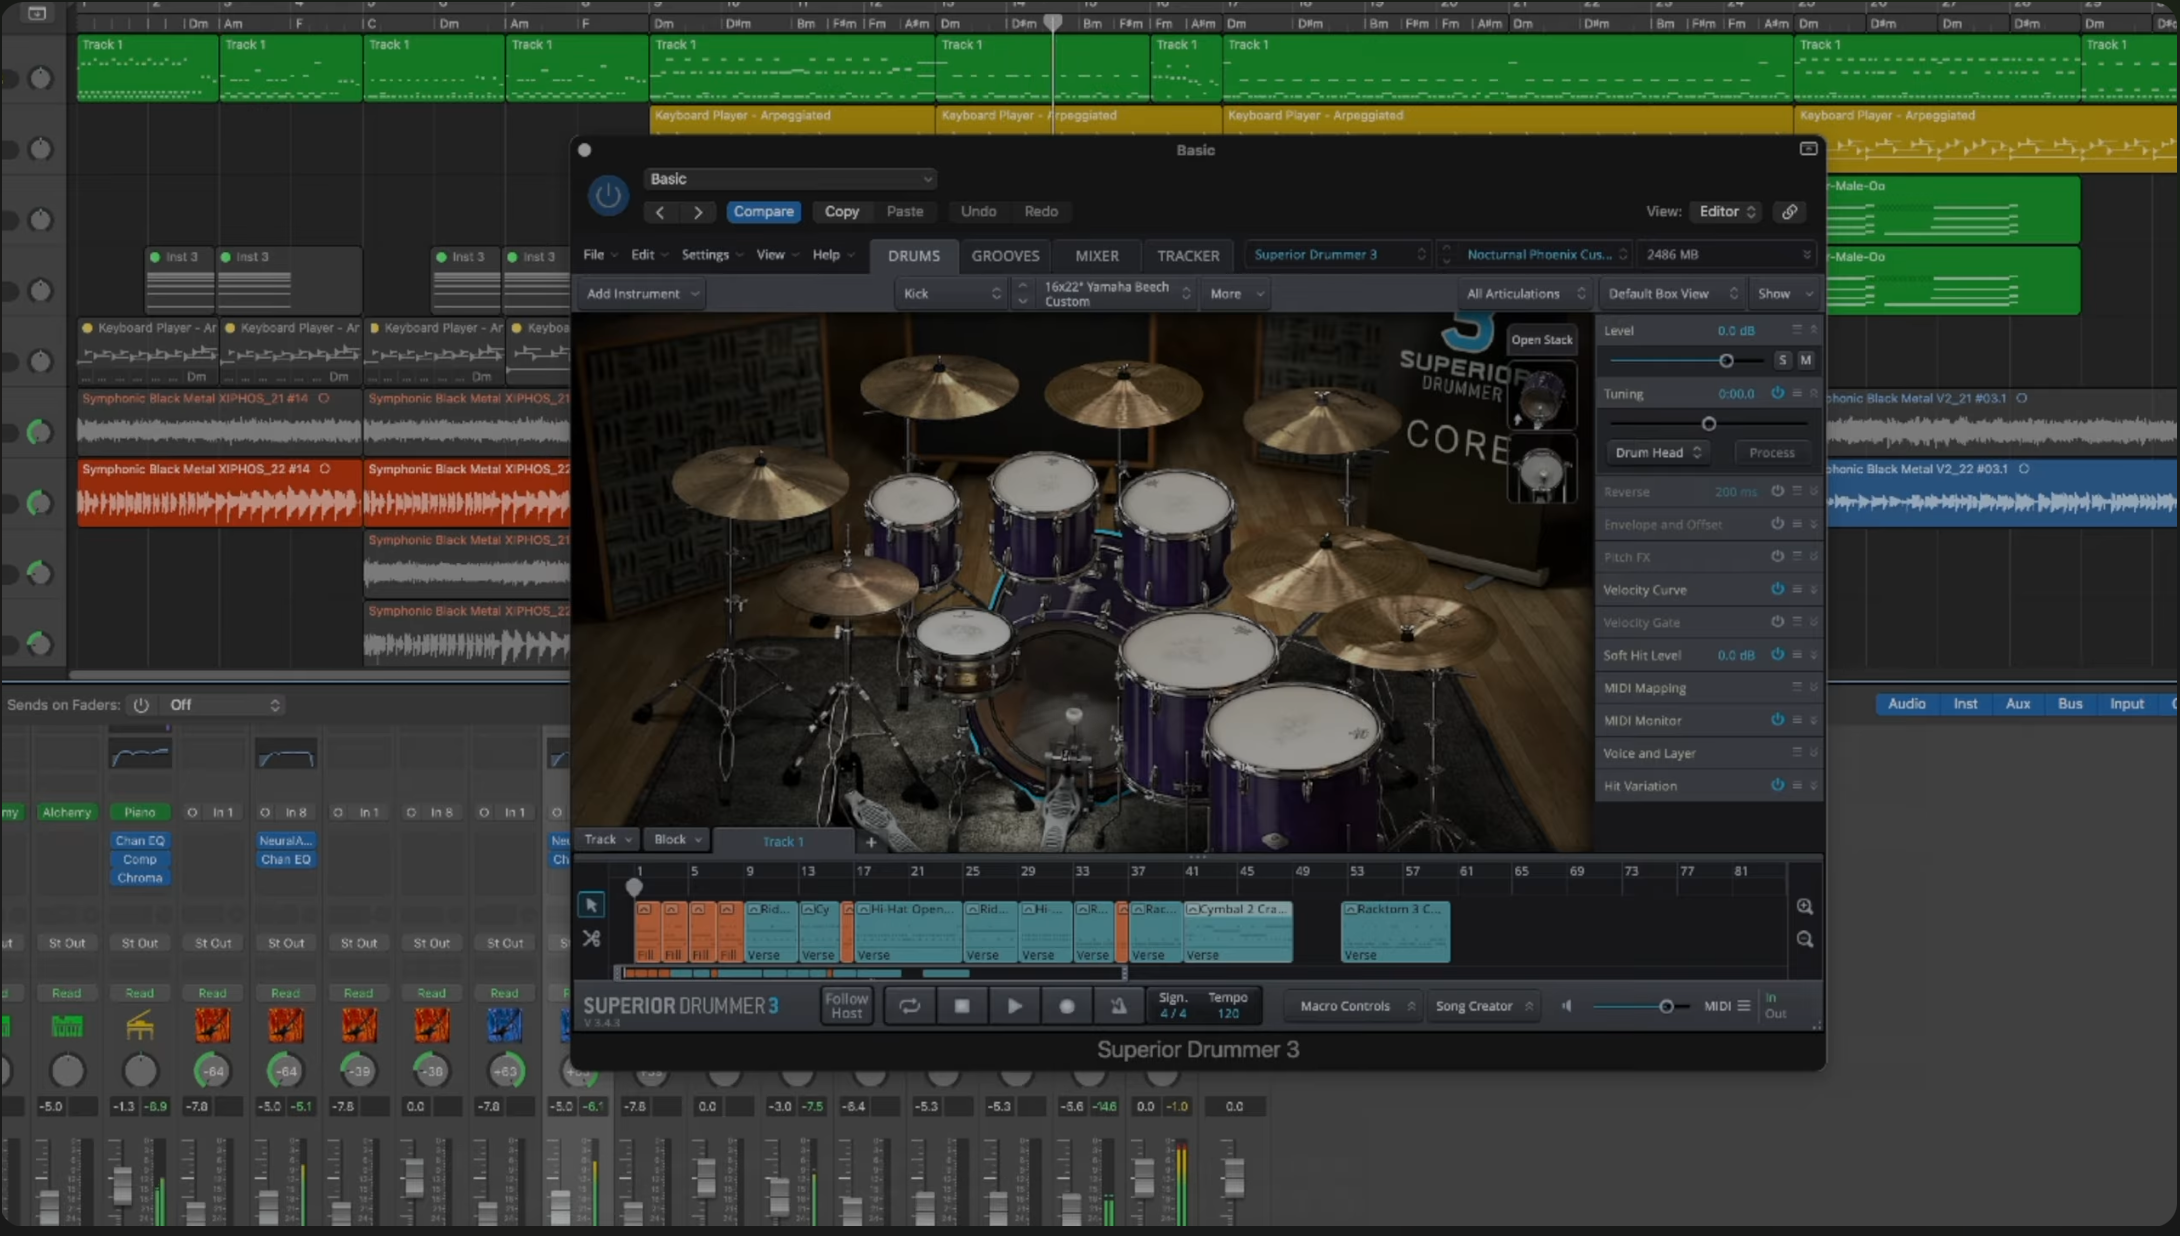Viewport: 2180px width, 1236px height.
Task: Click the top drum thumbnail under Open Stack
Action: [1541, 397]
